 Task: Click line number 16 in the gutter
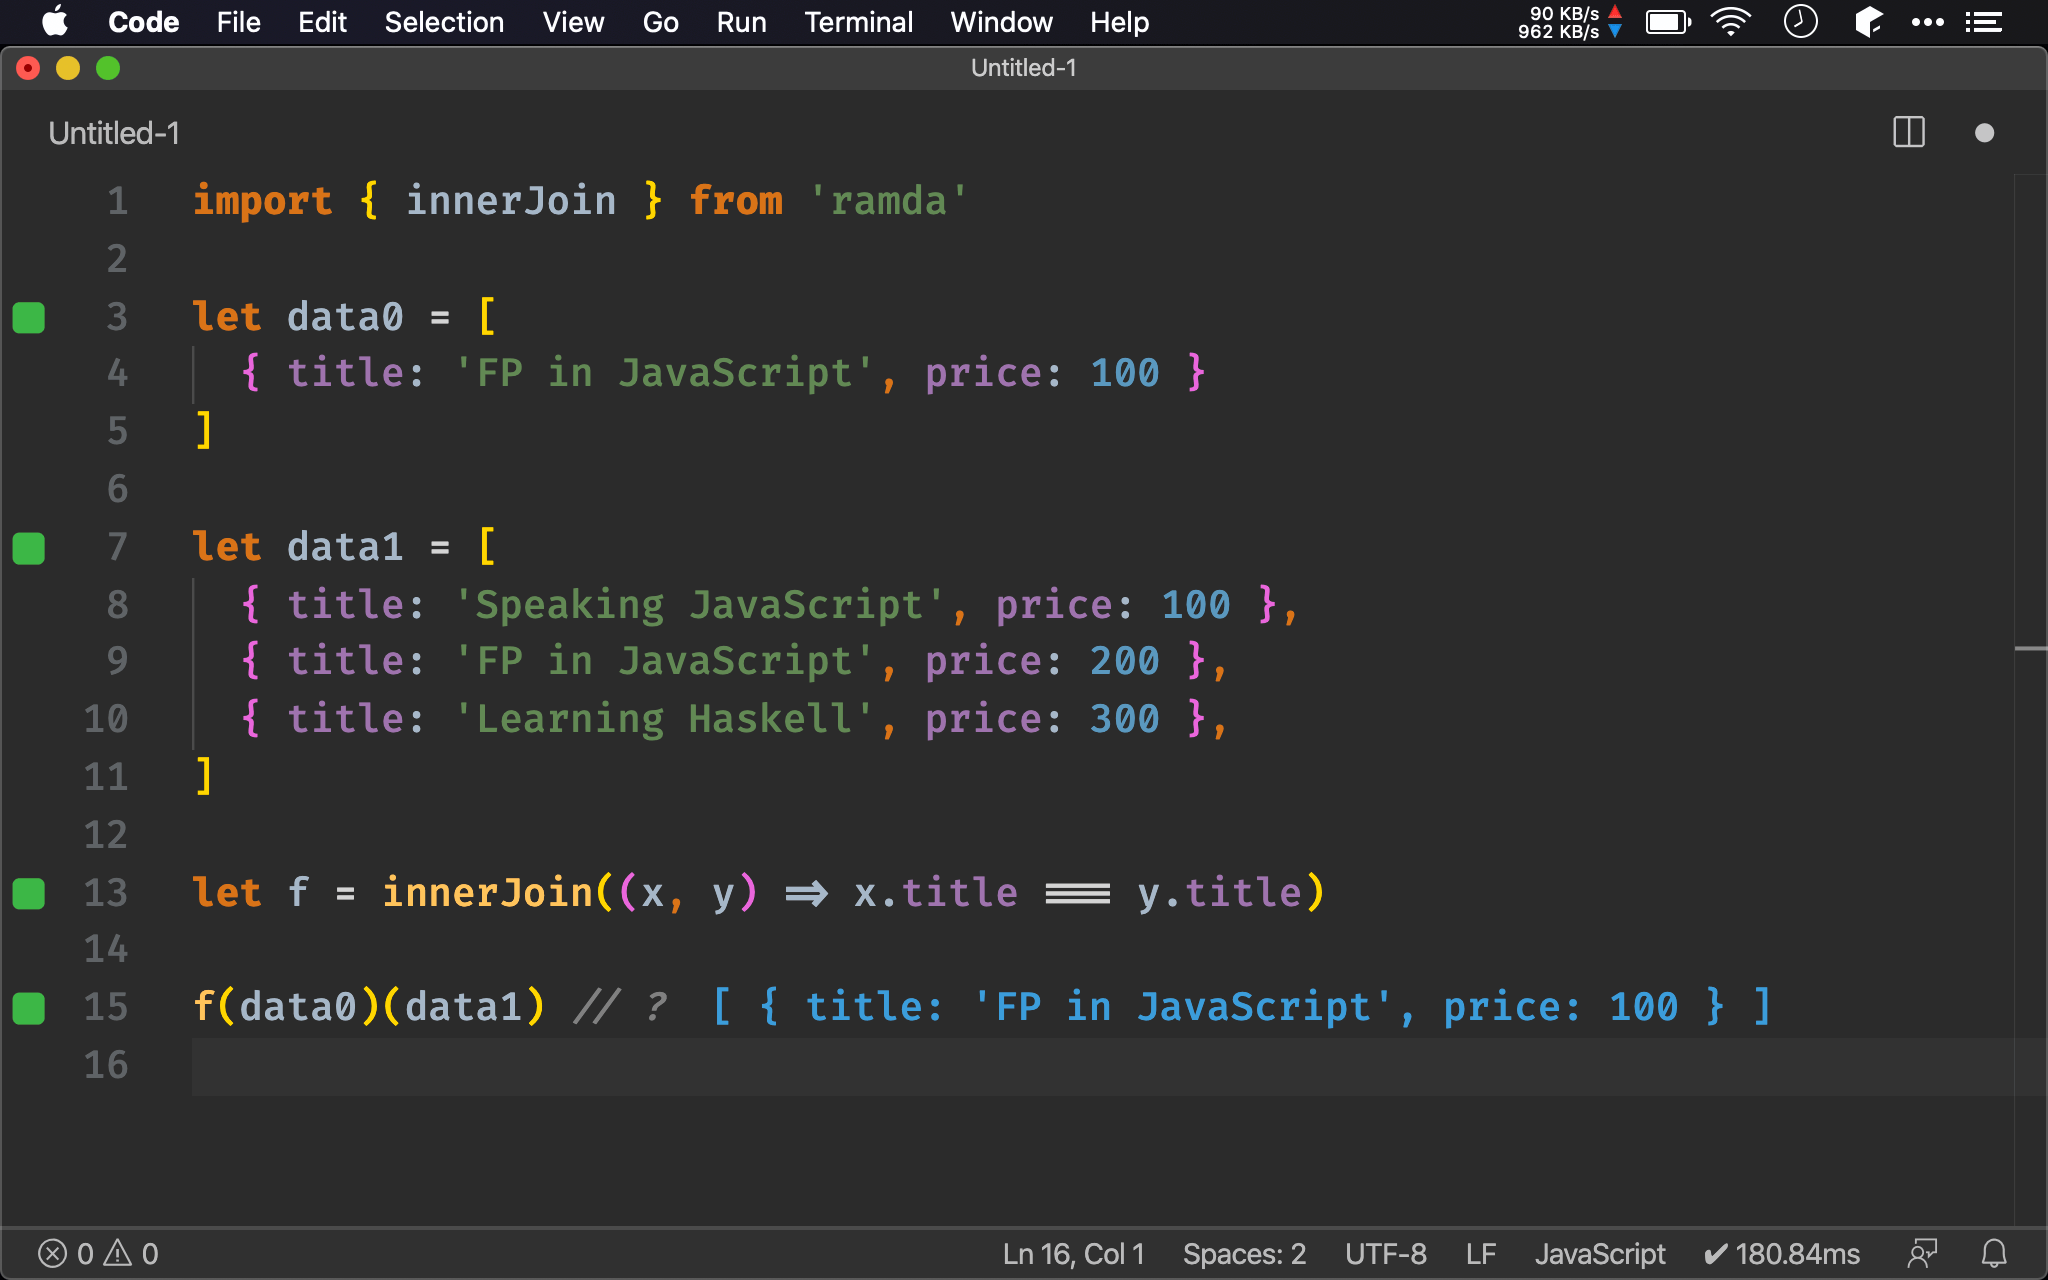point(106,1065)
